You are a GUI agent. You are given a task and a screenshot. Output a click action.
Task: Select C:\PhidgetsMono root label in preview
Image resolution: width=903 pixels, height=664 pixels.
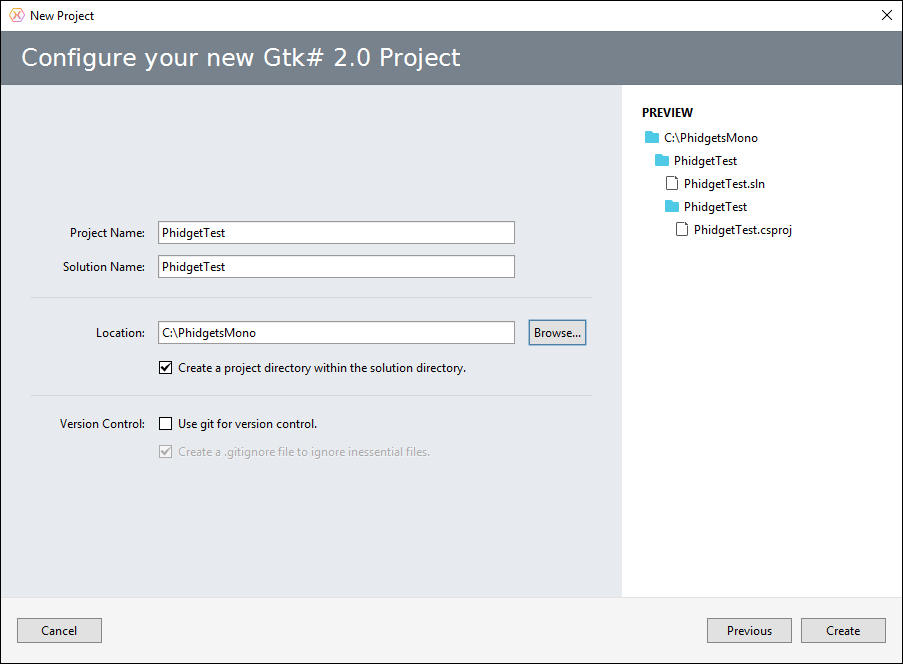(711, 138)
